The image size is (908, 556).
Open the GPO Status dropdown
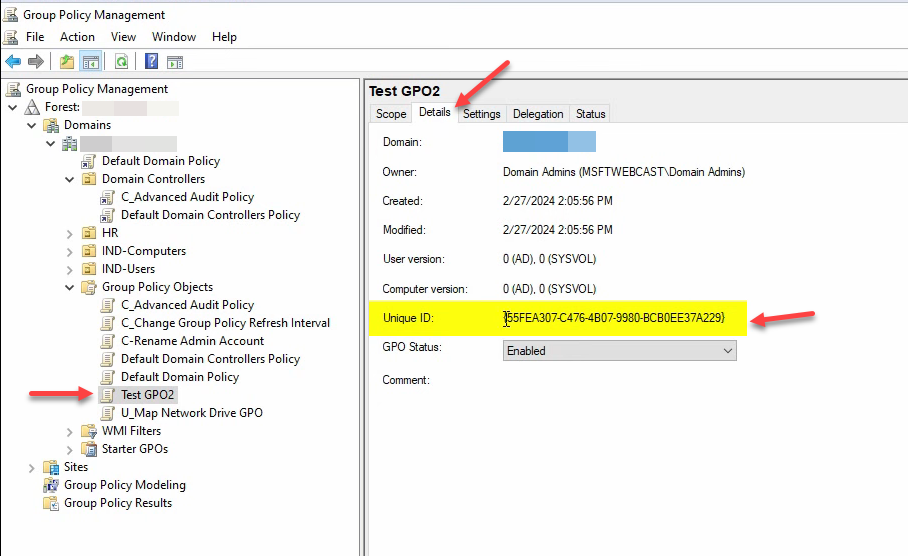[x=620, y=351]
